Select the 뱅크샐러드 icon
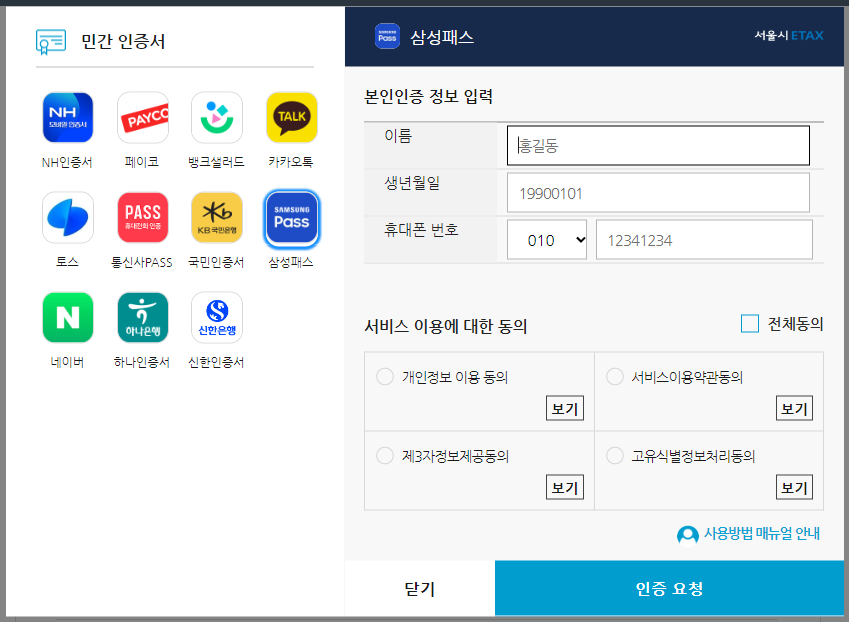This screenshot has height=622, width=849. point(217,117)
